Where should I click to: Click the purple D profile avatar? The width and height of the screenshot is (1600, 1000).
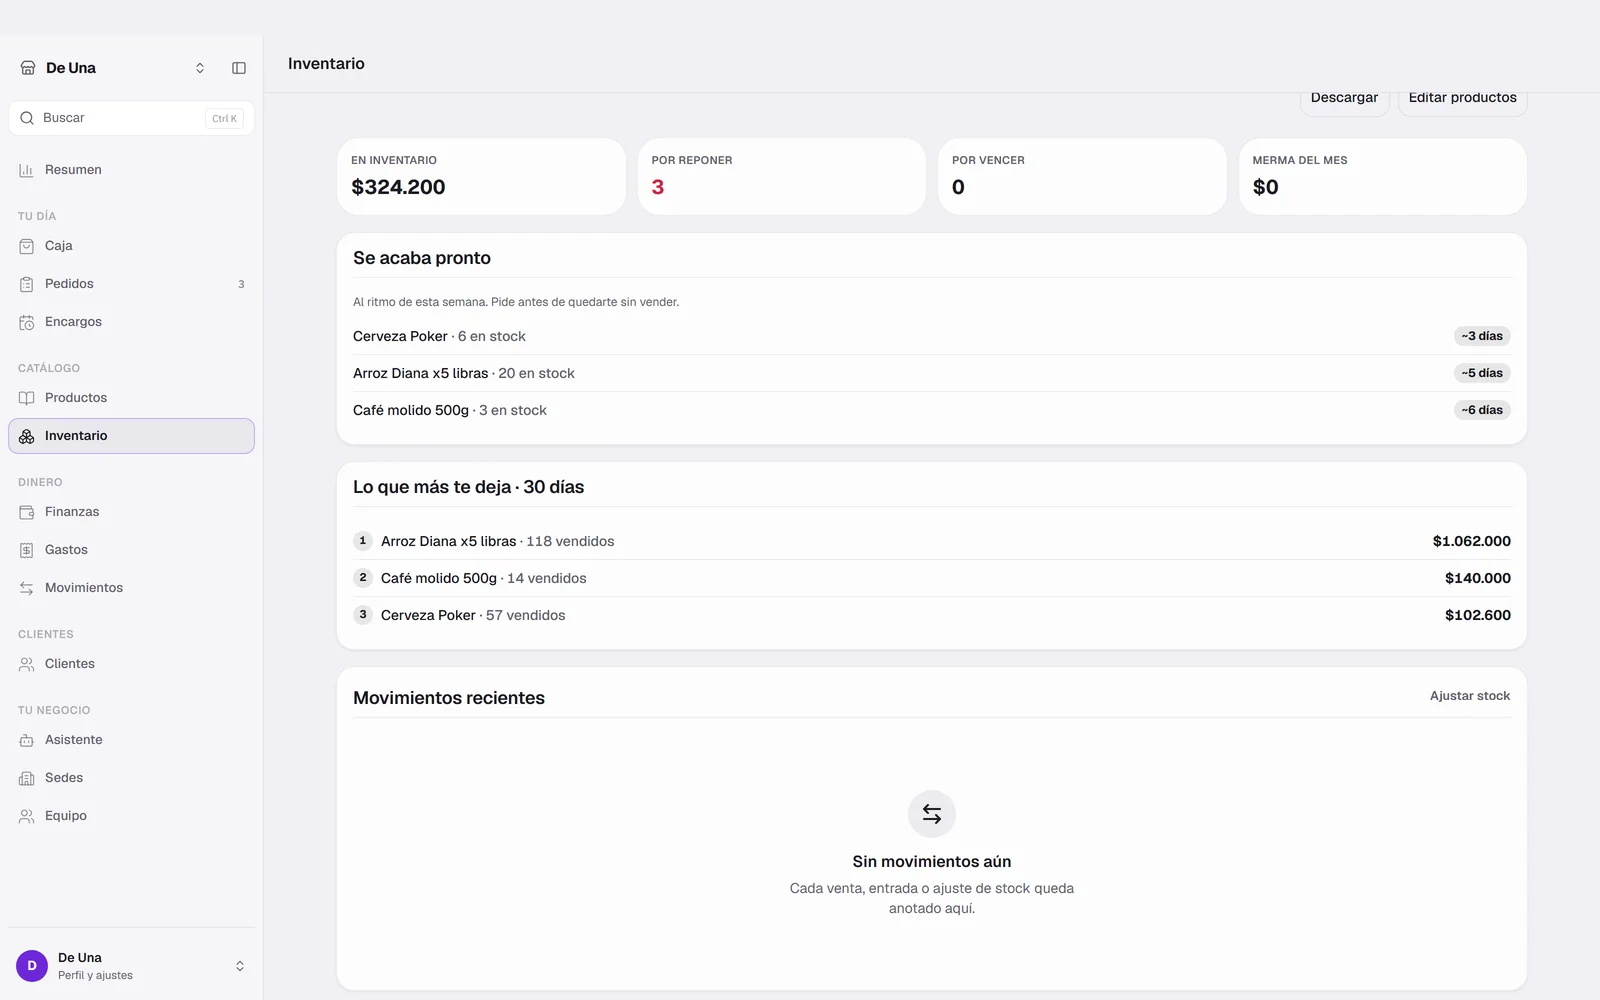(x=32, y=966)
